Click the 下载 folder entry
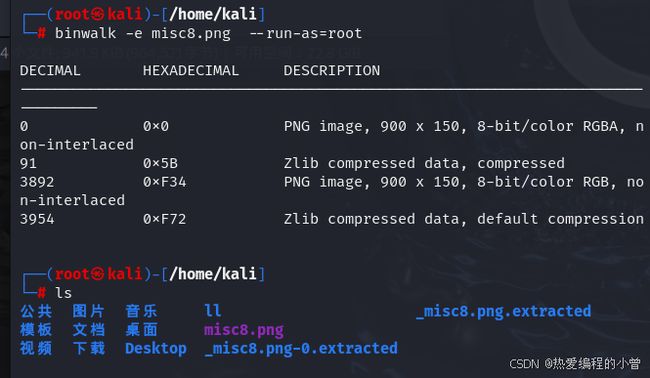Screen dimensions: 650x378 [89, 349]
